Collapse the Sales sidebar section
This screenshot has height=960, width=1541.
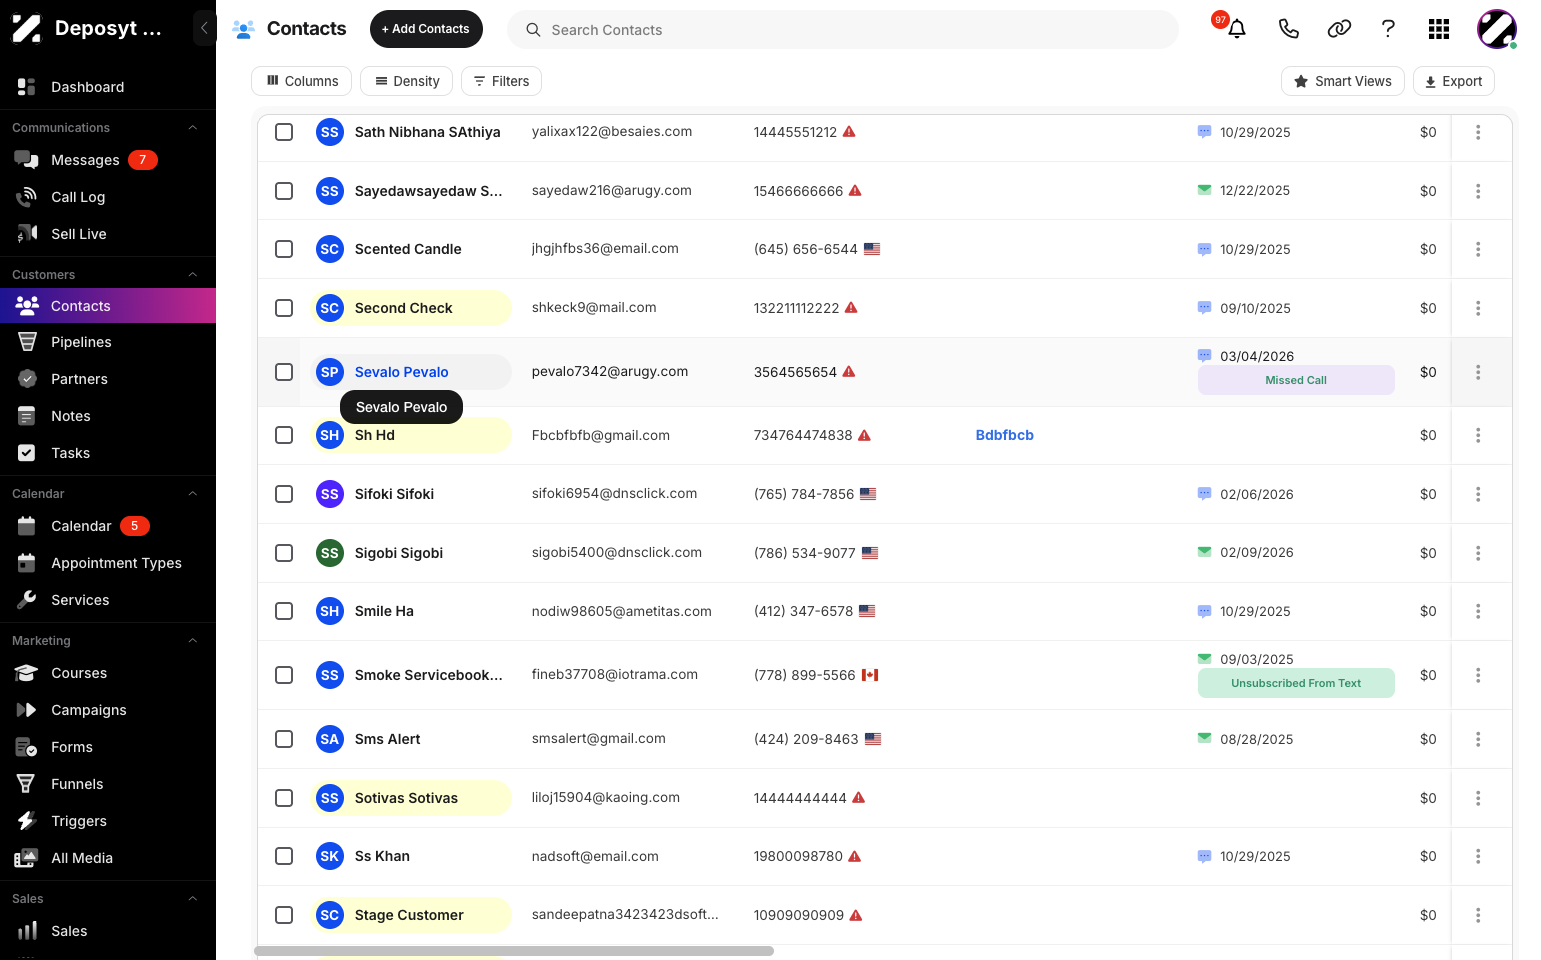(193, 899)
